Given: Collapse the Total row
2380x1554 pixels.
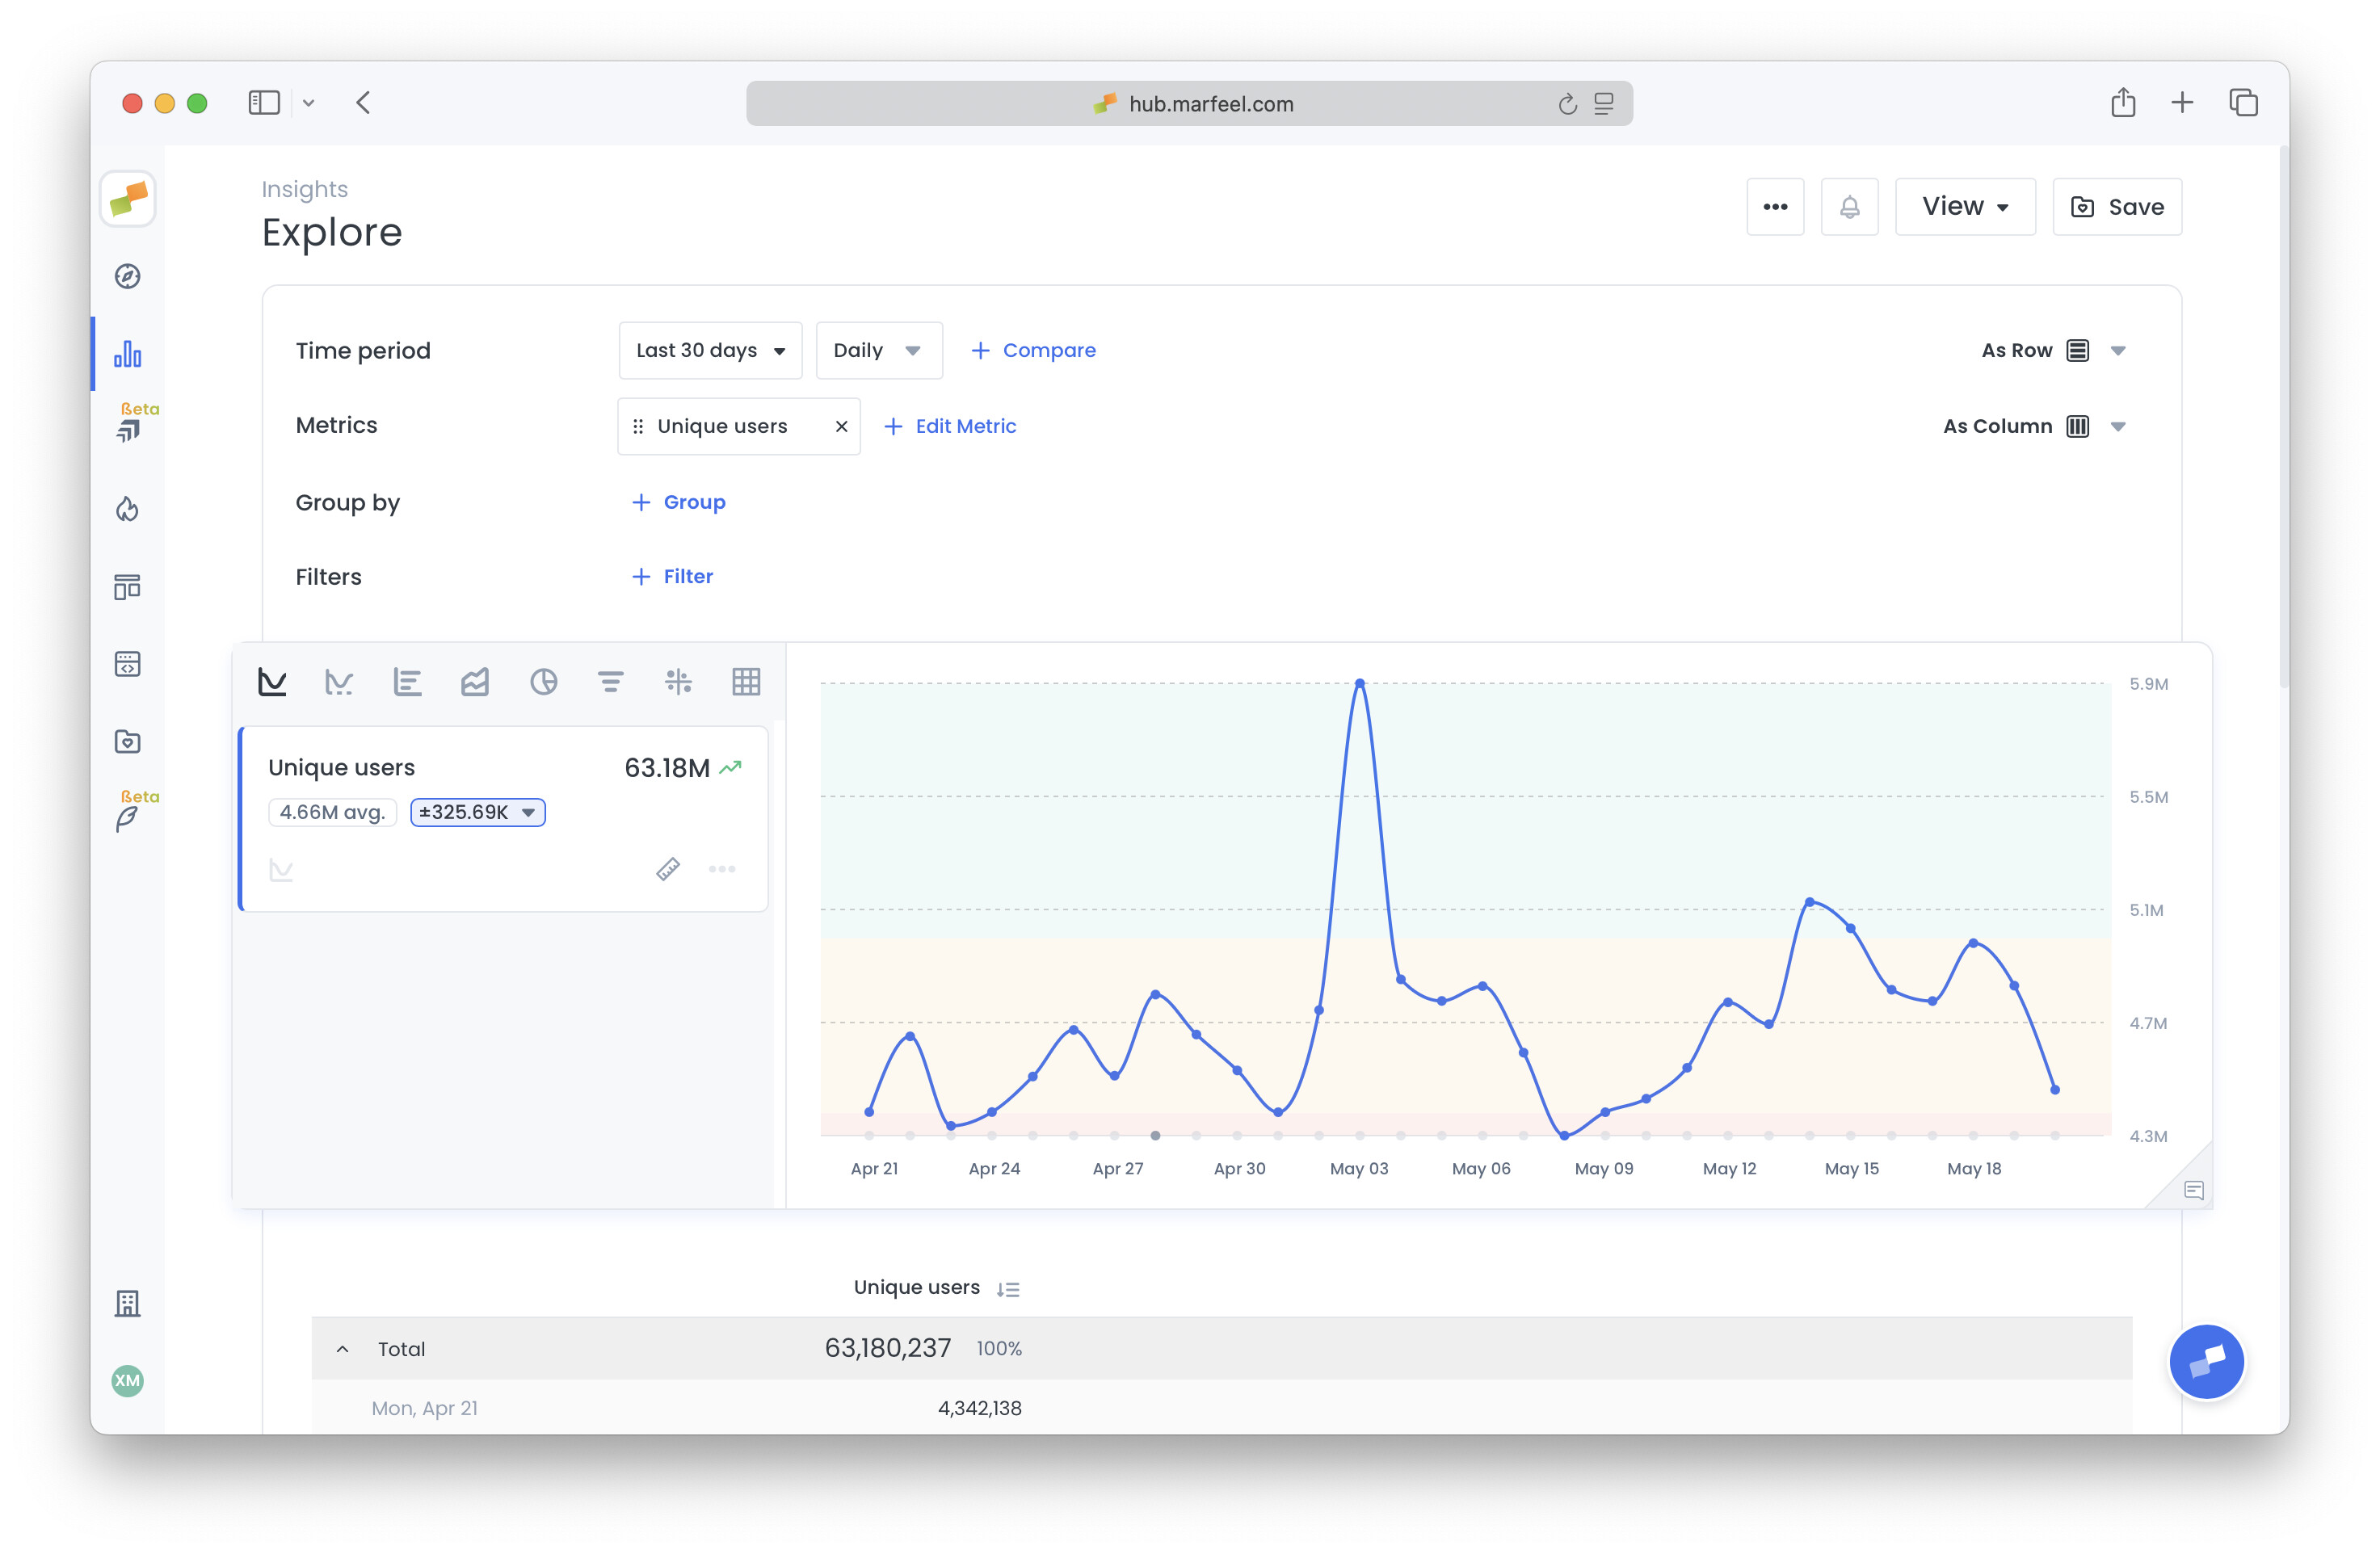Looking at the screenshot, I should (343, 1349).
